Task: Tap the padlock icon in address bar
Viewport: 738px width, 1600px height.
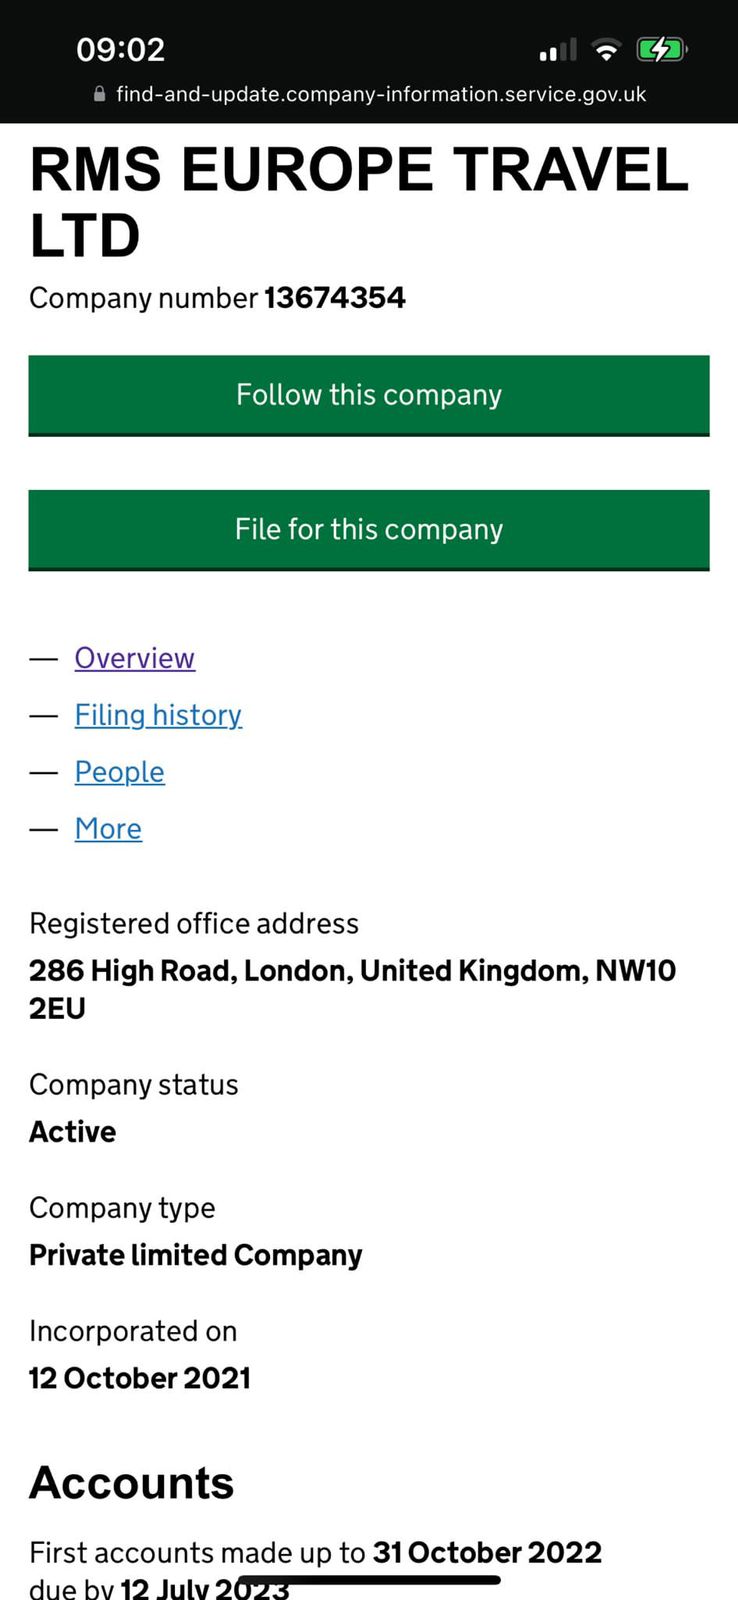Action: click(x=99, y=94)
